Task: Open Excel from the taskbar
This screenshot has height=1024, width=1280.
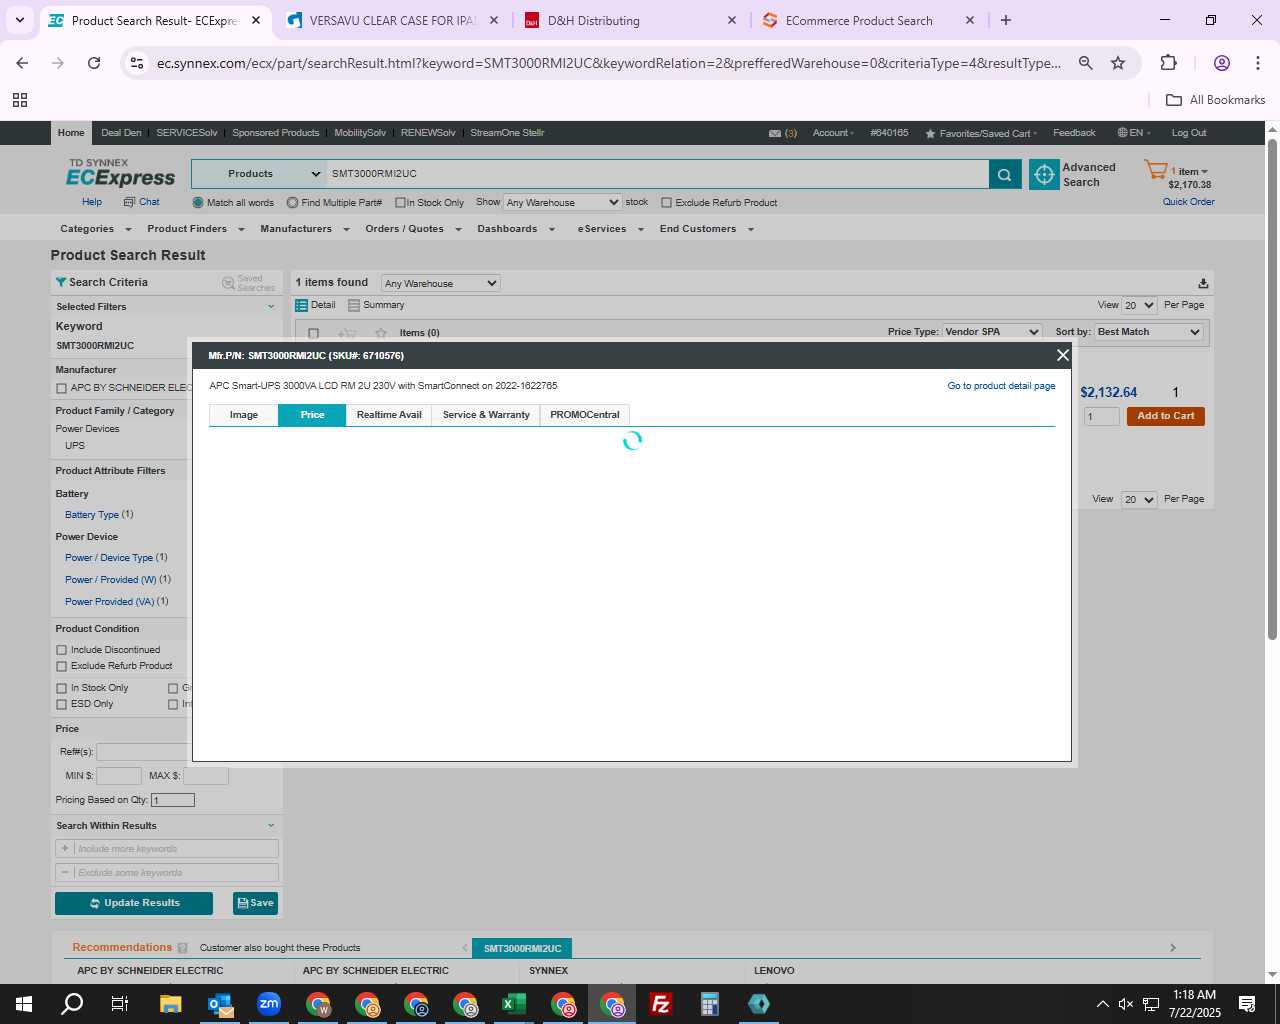Action: tap(514, 1004)
